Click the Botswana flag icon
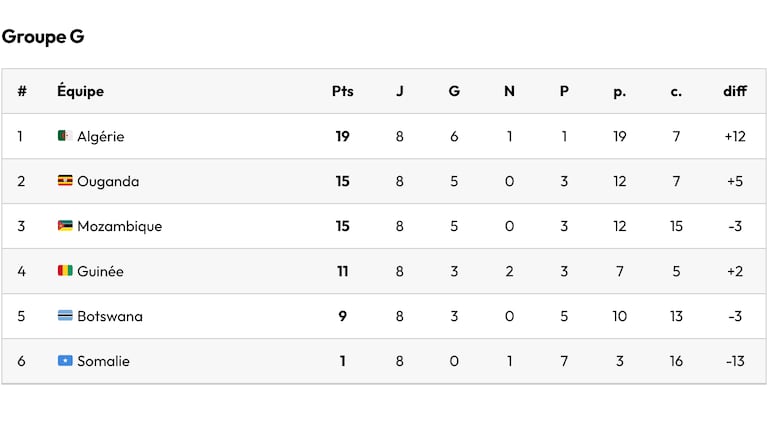Viewport: 768px width, 424px height. point(65,316)
